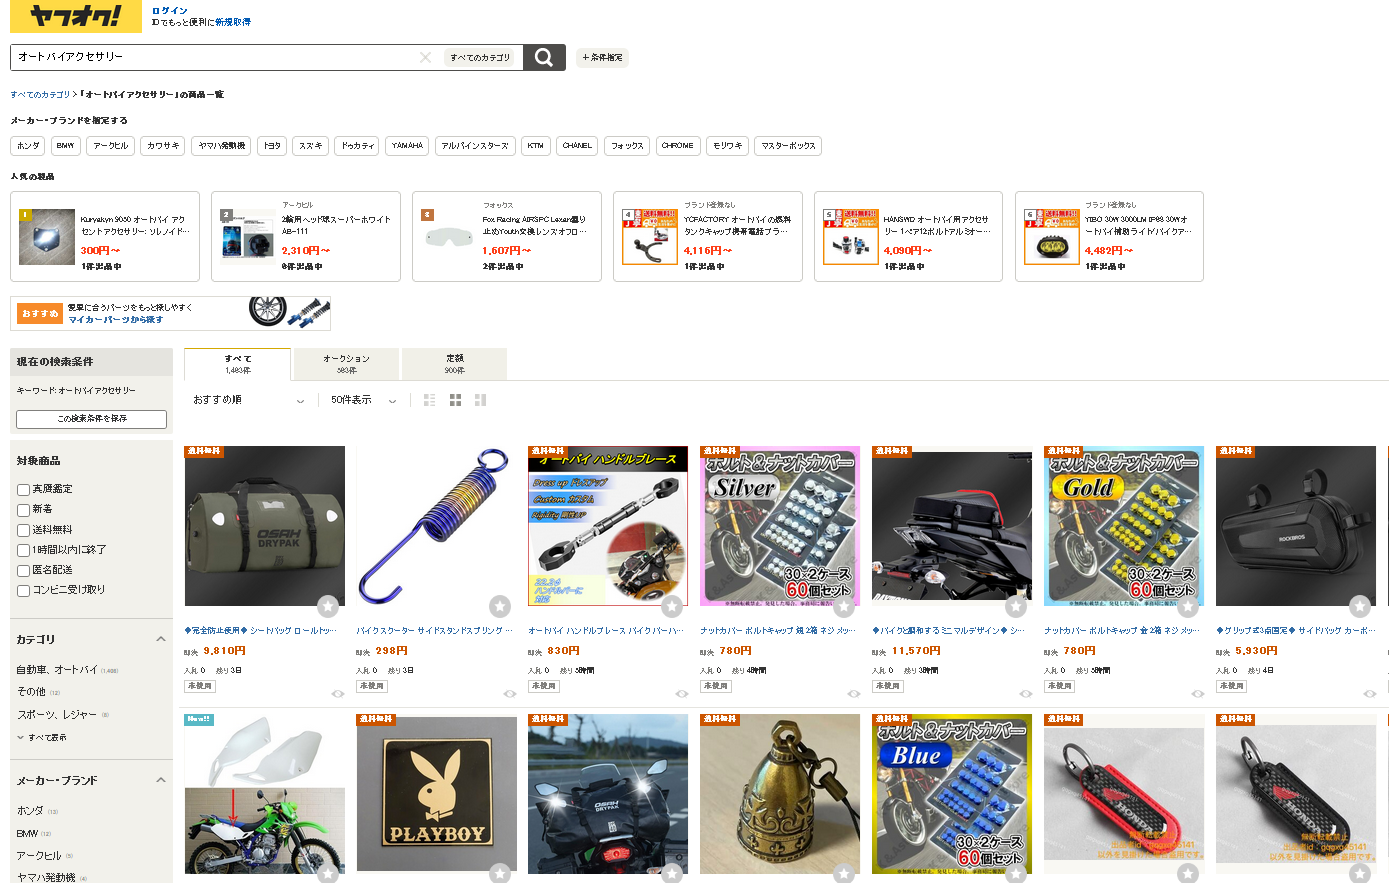Open the 50件表示 count dropdown
The width and height of the screenshot is (1389, 883).
(x=363, y=400)
